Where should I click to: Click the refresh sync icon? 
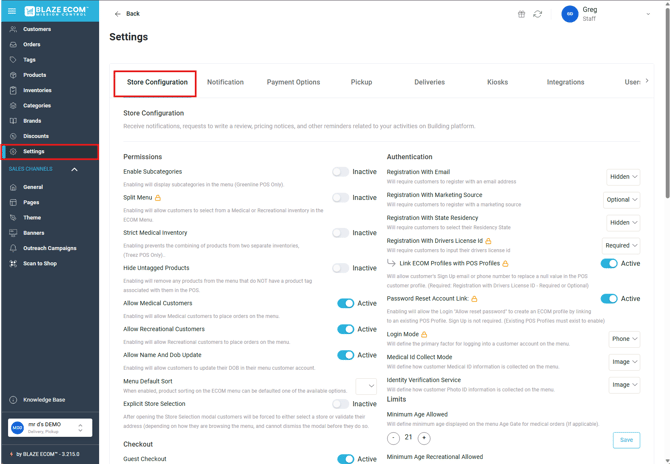pyautogui.click(x=537, y=14)
